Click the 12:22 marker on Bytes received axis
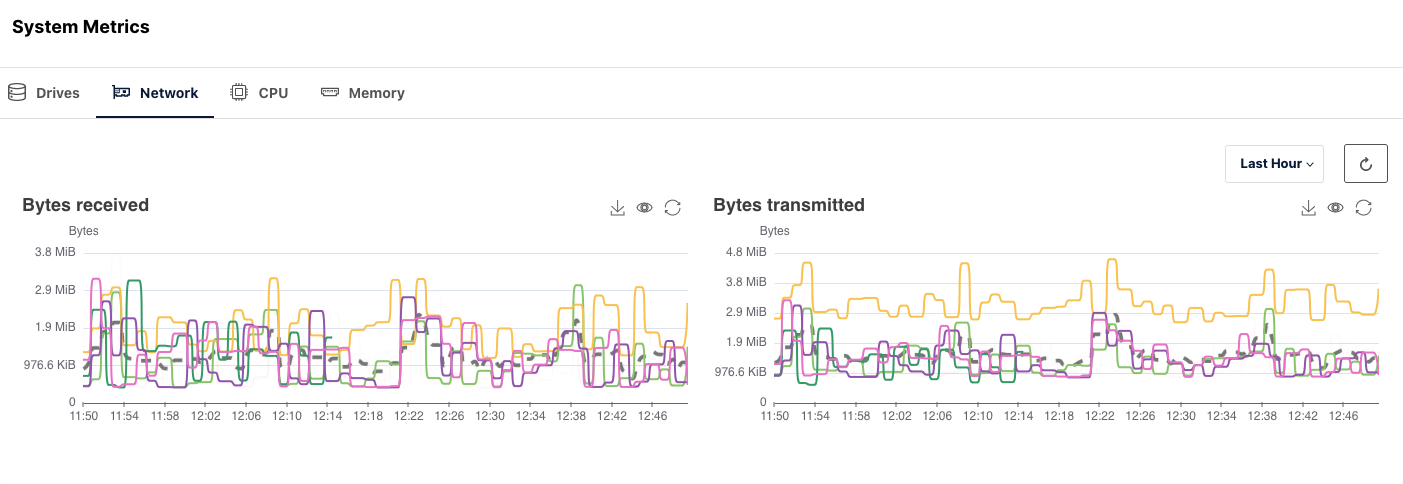1403x484 pixels. 409,415
